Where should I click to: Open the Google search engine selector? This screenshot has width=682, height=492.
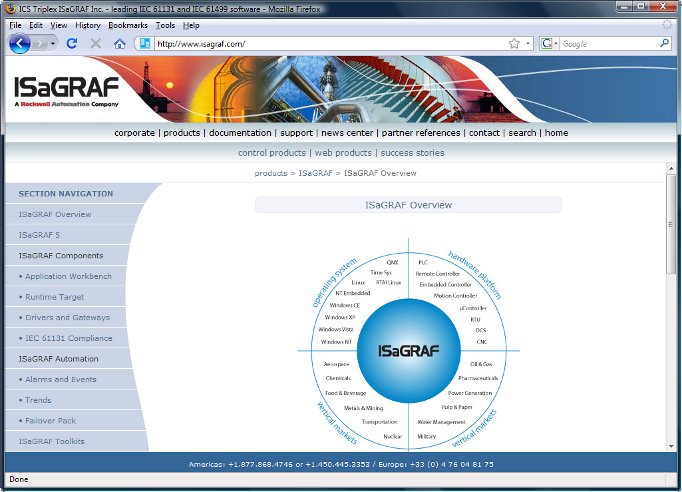[549, 44]
